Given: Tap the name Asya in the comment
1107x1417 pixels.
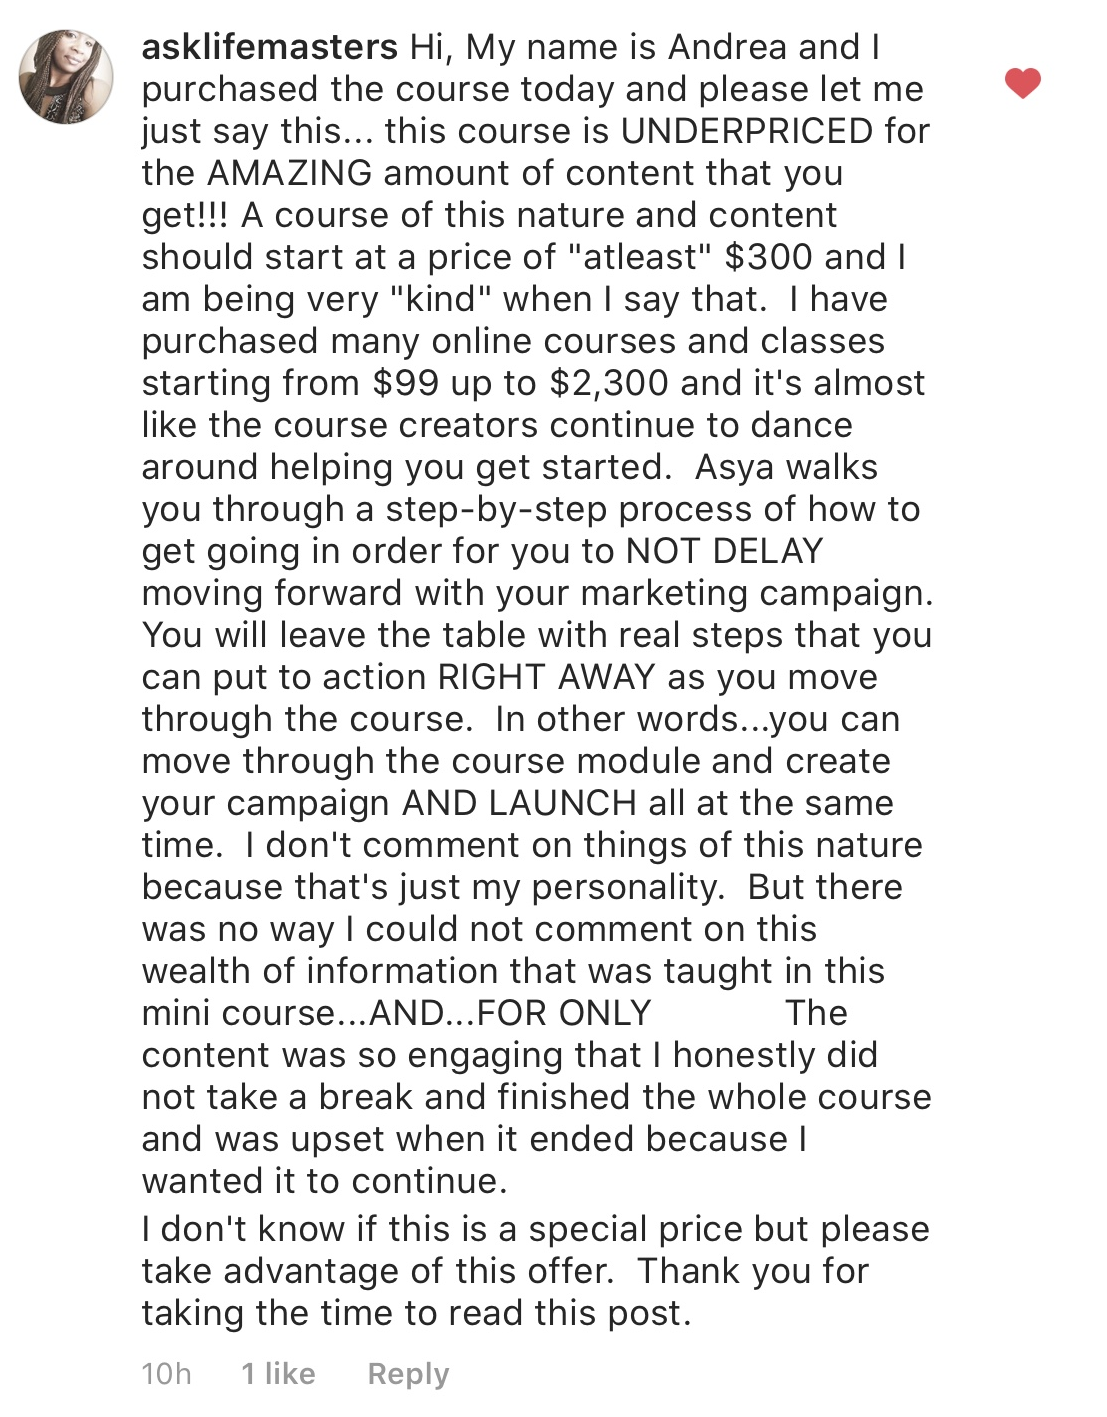Looking at the screenshot, I should click(735, 468).
